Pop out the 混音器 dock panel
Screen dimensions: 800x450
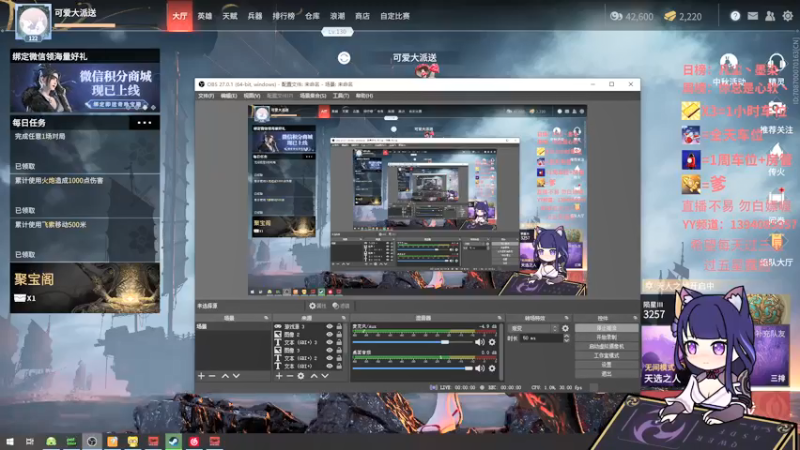499,318
